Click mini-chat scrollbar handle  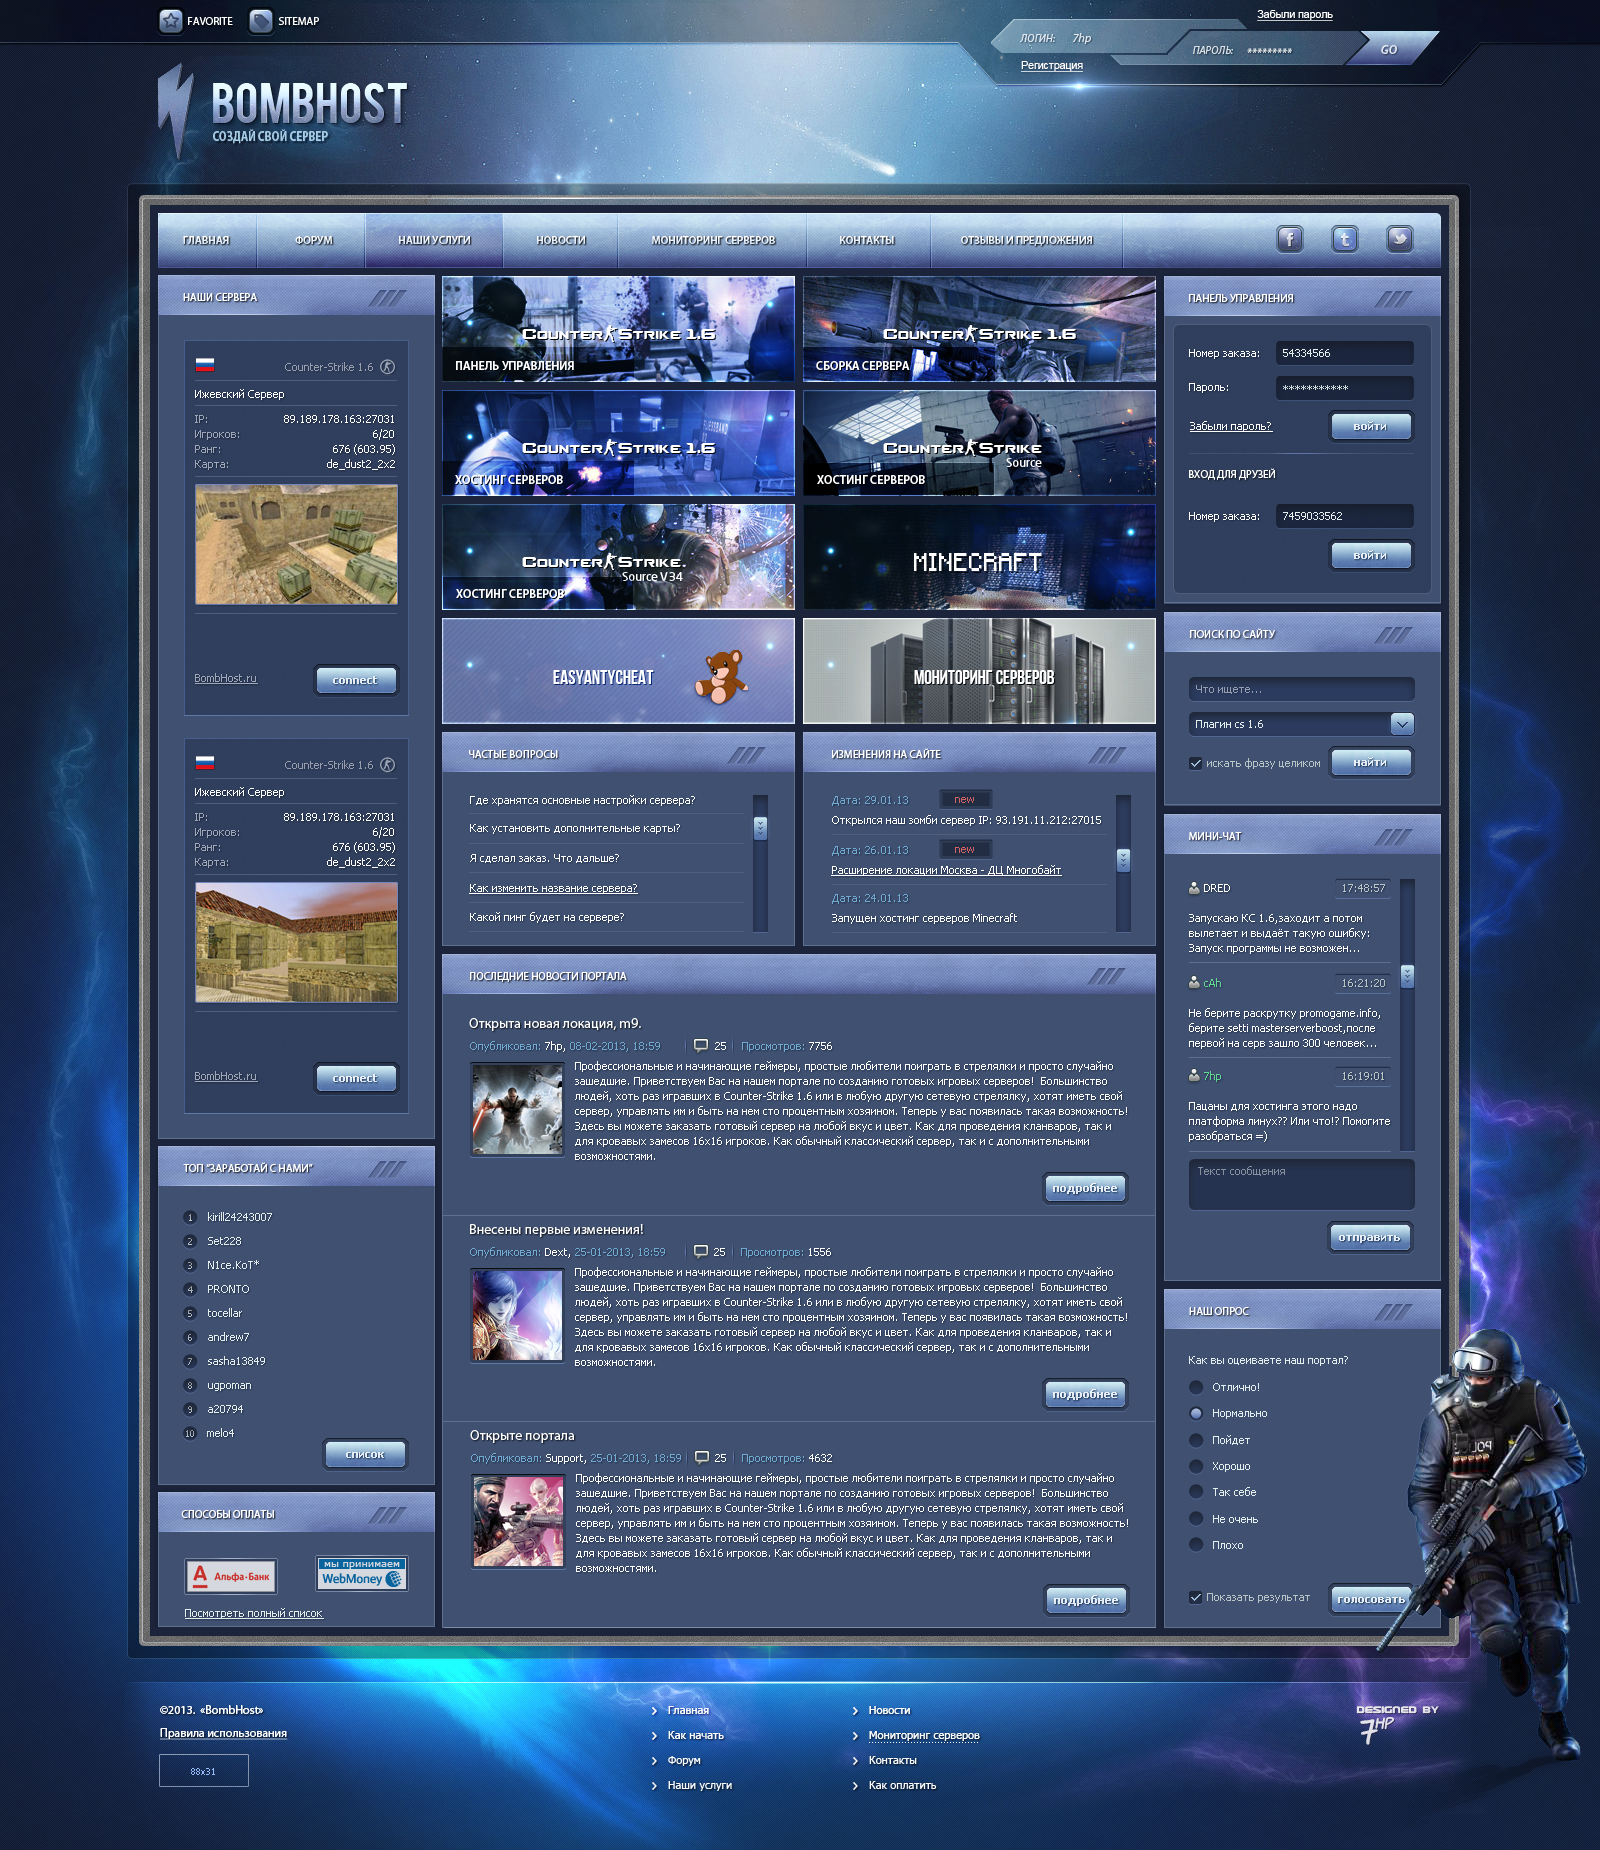coord(1407,976)
